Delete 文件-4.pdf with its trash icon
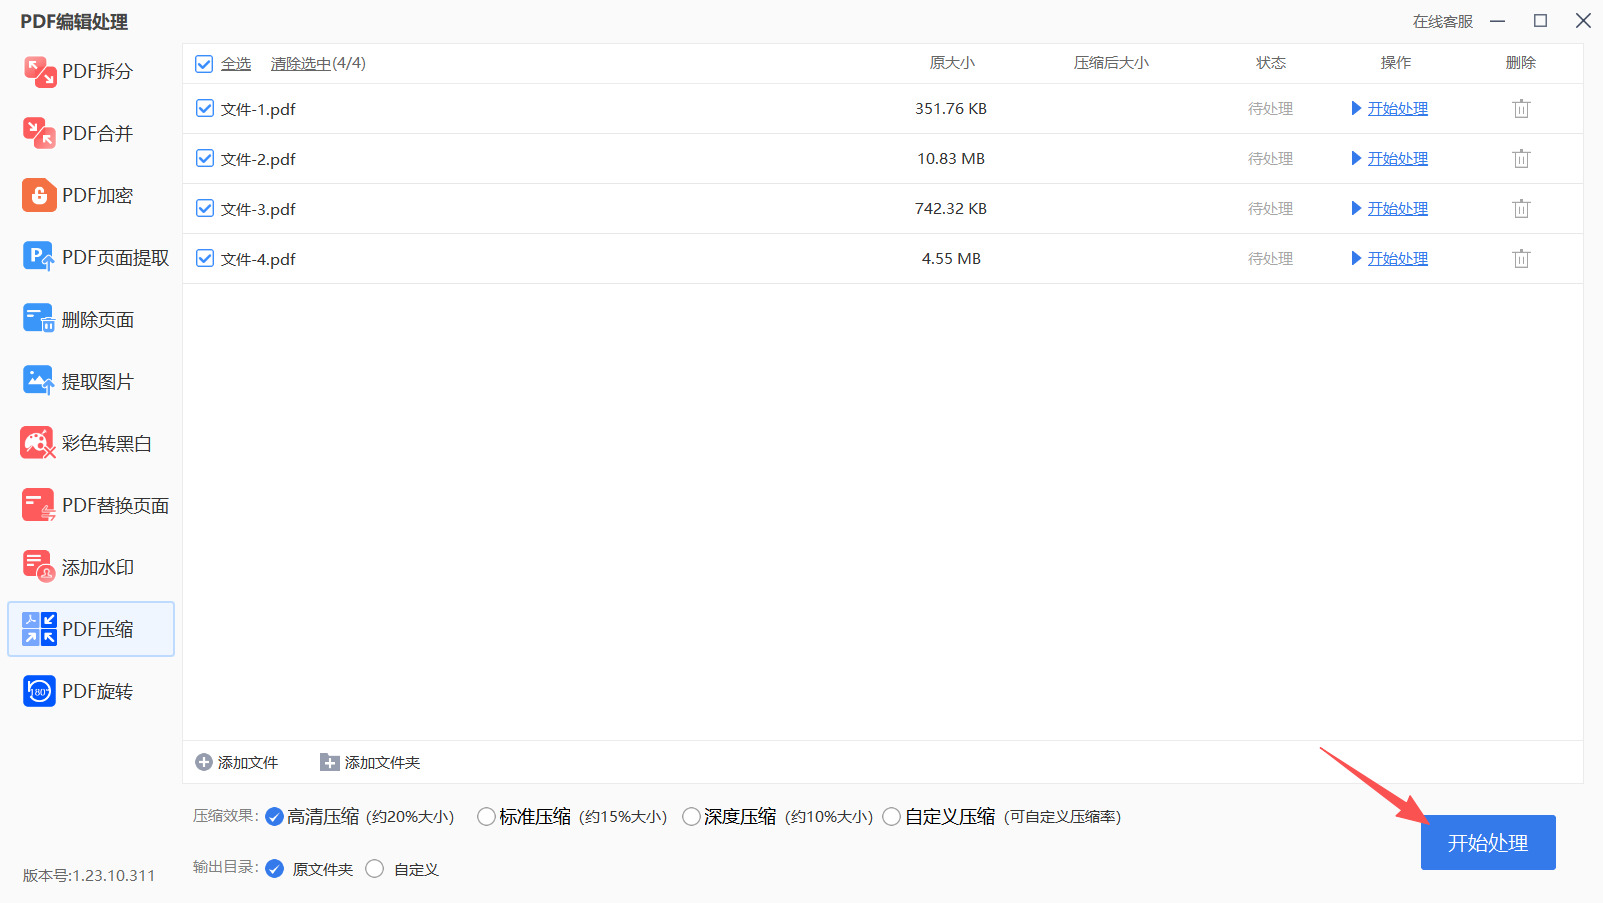Viewport: 1603px width, 903px height. pyautogui.click(x=1521, y=259)
